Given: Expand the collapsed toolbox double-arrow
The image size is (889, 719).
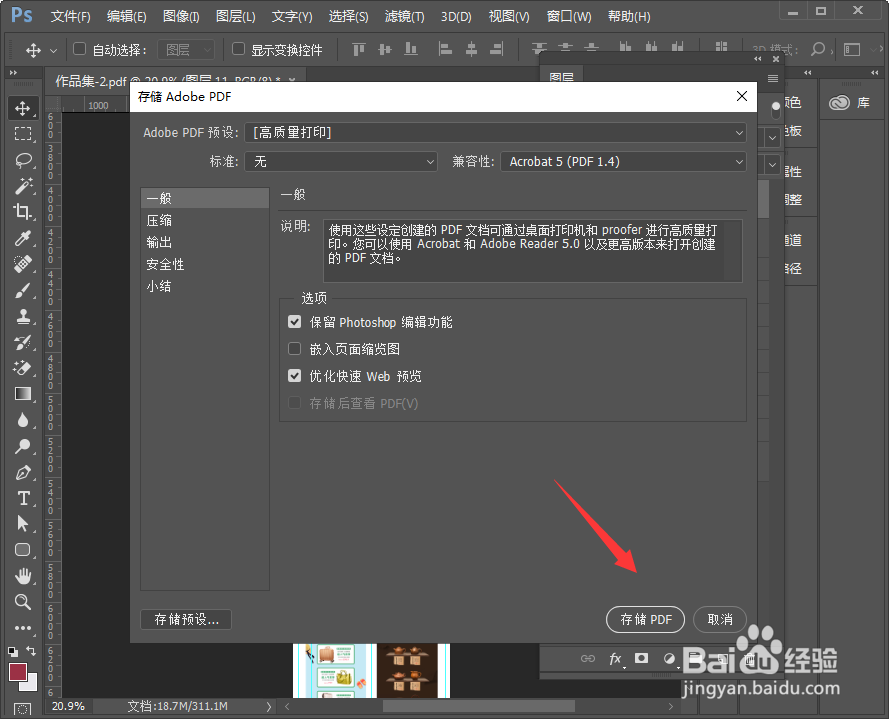Looking at the screenshot, I should [x=13, y=73].
